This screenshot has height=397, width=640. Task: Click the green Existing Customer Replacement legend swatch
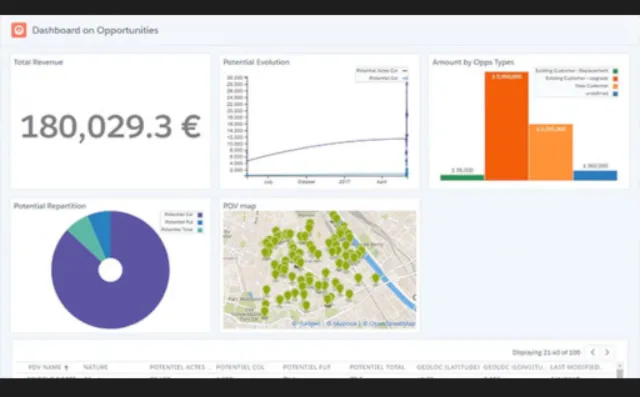coord(615,71)
